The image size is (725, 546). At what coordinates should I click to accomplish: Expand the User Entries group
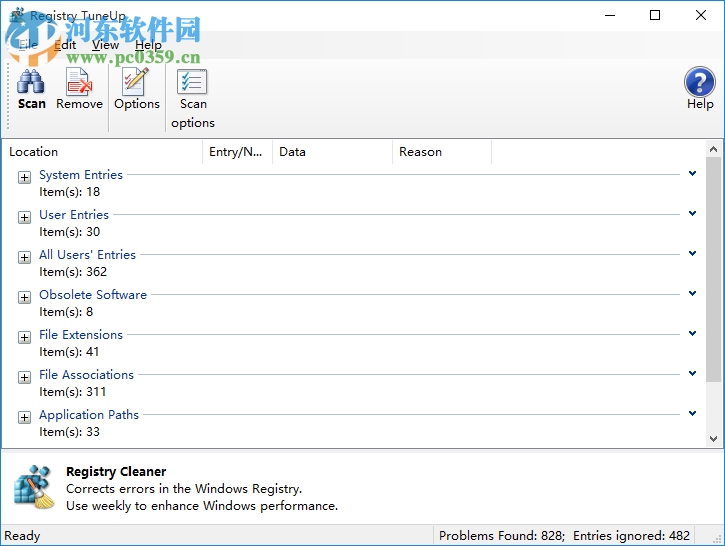pos(25,217)
